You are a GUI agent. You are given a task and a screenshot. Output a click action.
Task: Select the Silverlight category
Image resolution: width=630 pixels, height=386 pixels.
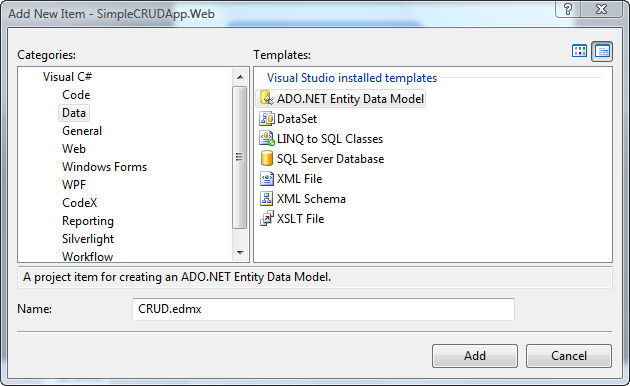pyautogui.click(x=88, y=239)
